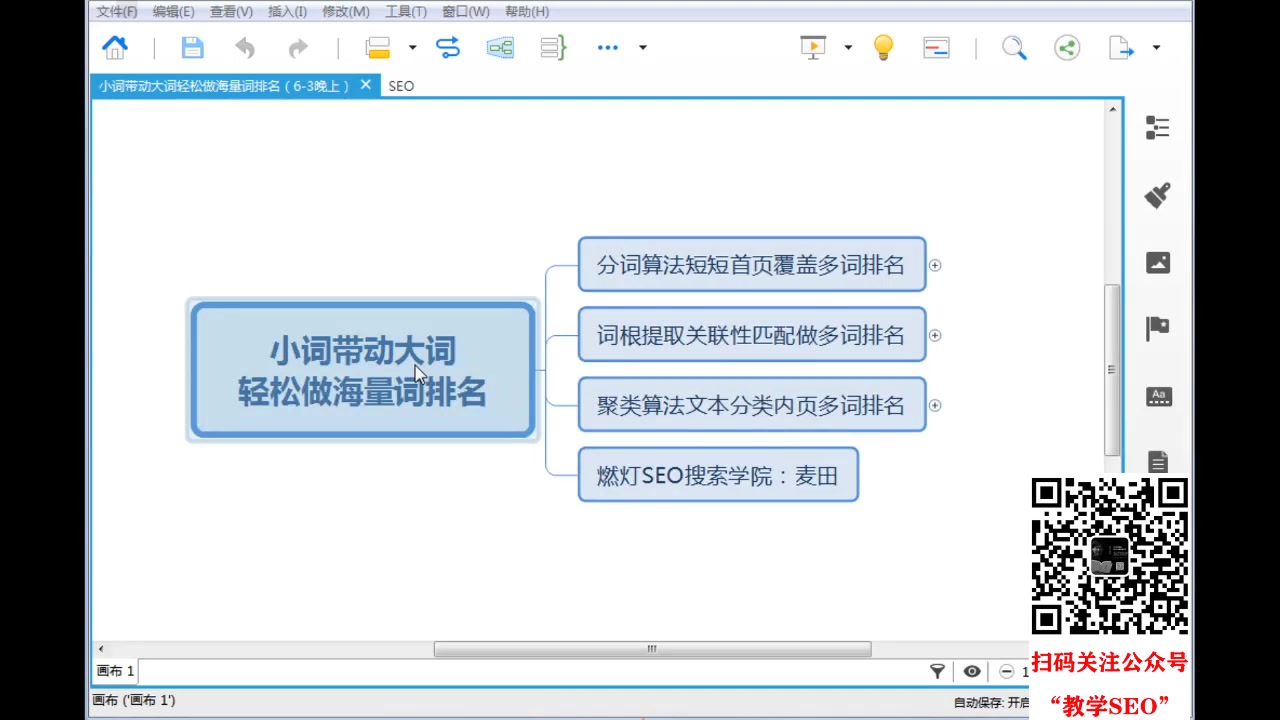This screenshot has height=720, width=1280.
Task: Open the 查看(V) menu
Action: coord(231,12)
